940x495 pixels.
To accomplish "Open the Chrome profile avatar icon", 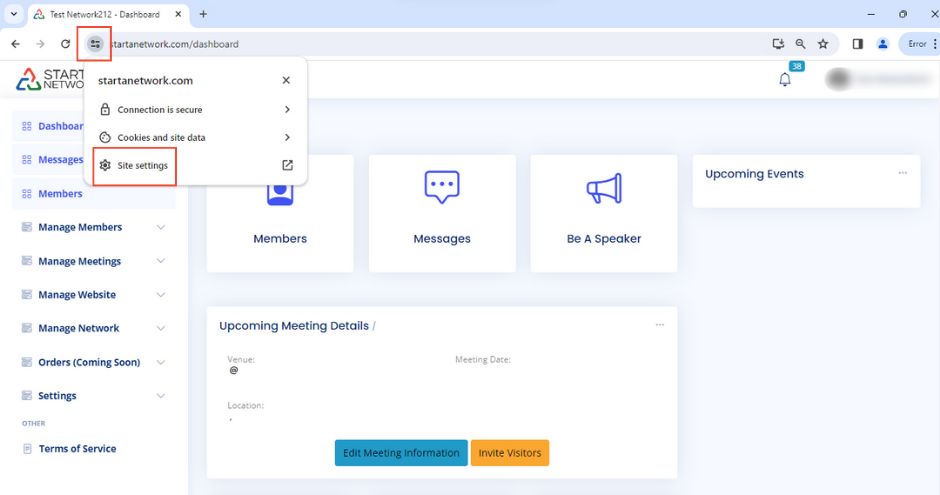I will (x=883, y=44).
